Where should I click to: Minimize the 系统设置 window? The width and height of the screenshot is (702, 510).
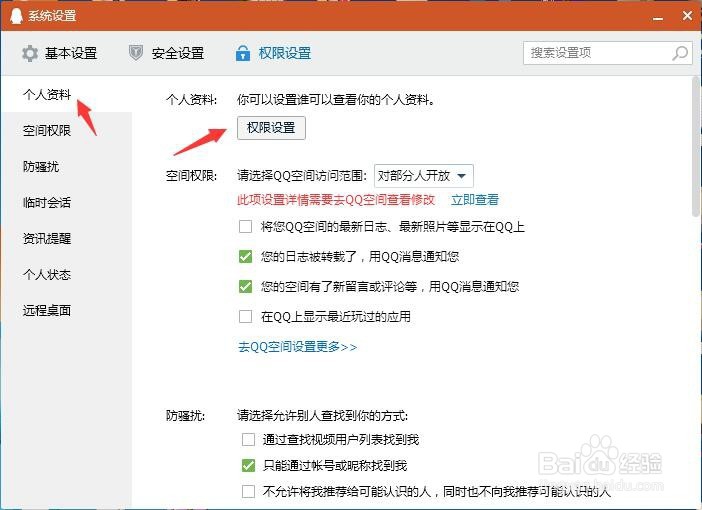pyautogui.click(x=658, y=18)
